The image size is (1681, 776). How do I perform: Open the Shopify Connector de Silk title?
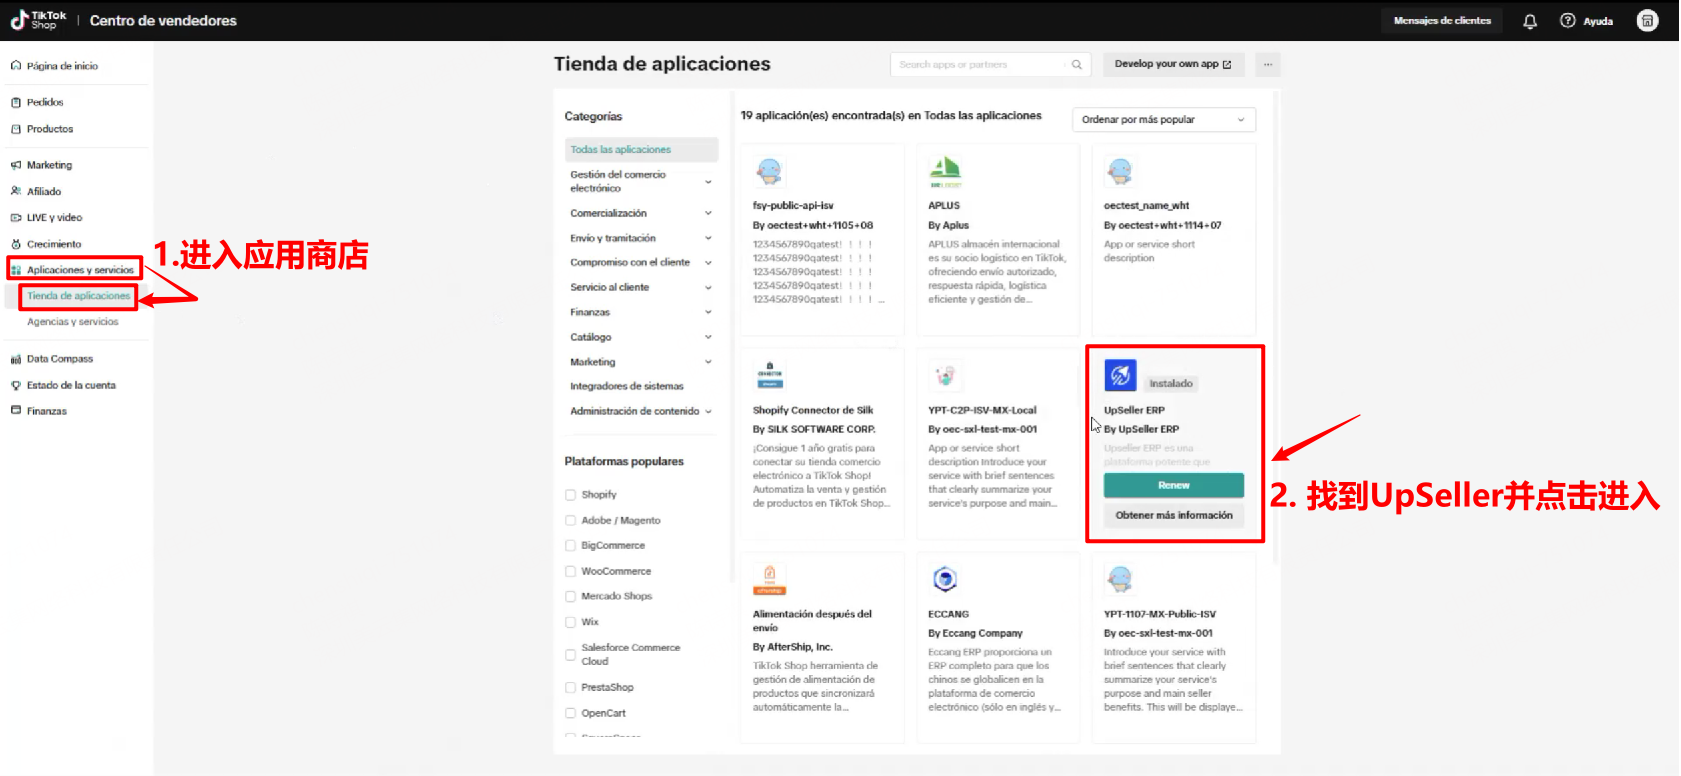[813, 410]
